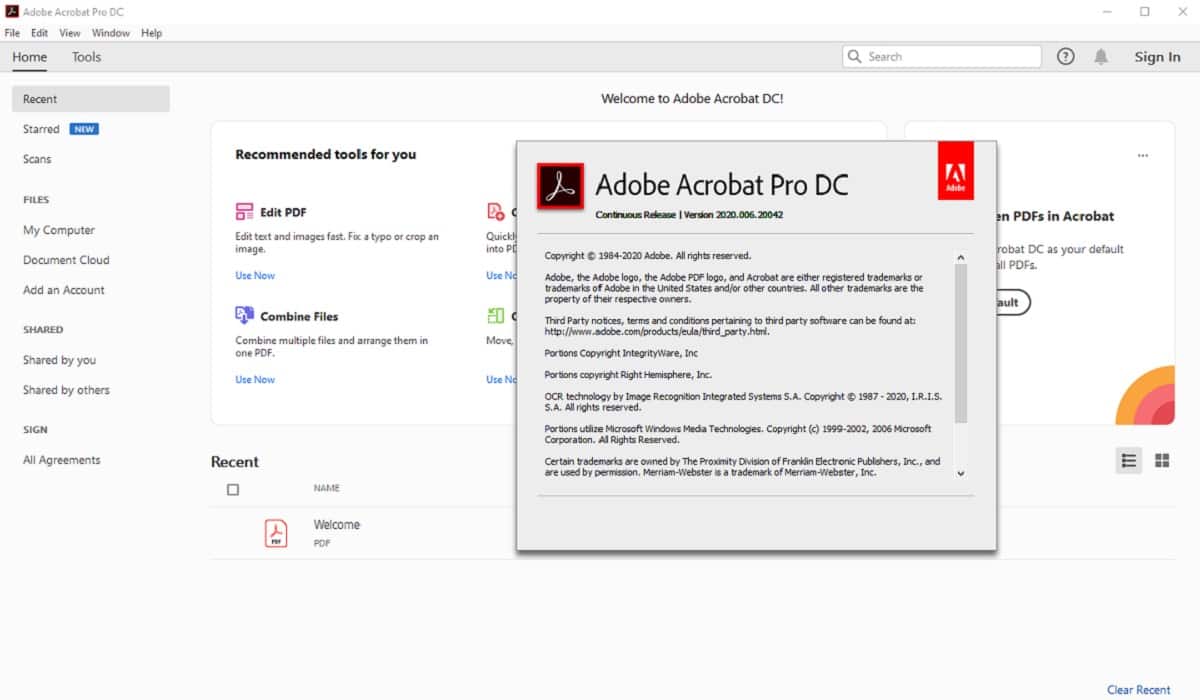Click the scroll up arrow in About dialog
The image size is (1200, 700).
(x=961, y=257)
